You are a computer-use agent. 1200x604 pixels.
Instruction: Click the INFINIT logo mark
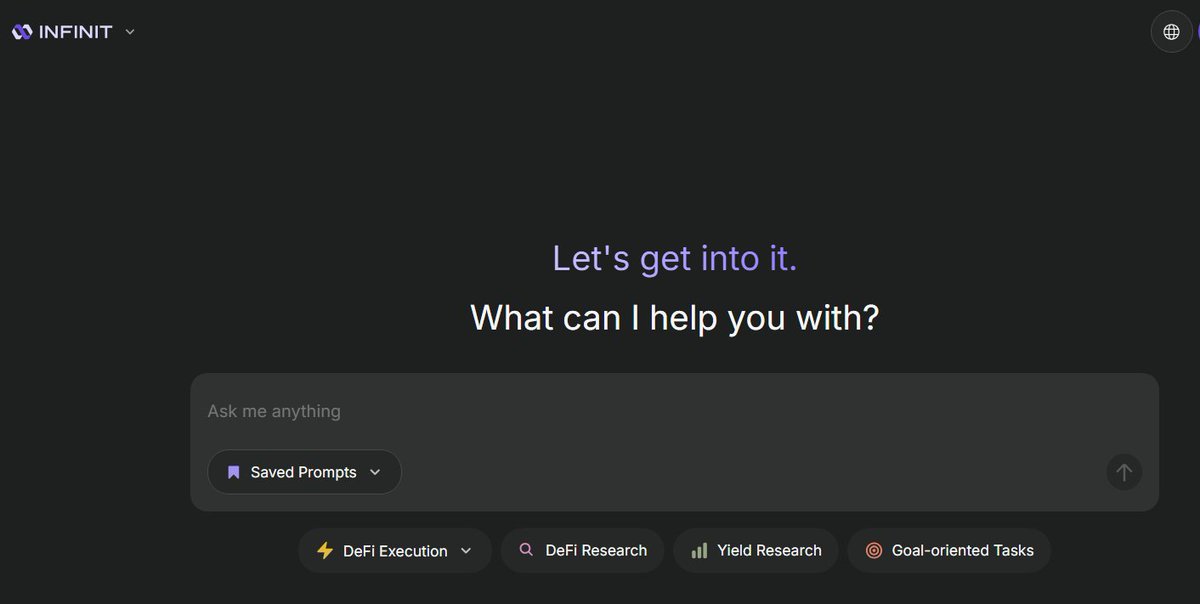tap(21, 30)
